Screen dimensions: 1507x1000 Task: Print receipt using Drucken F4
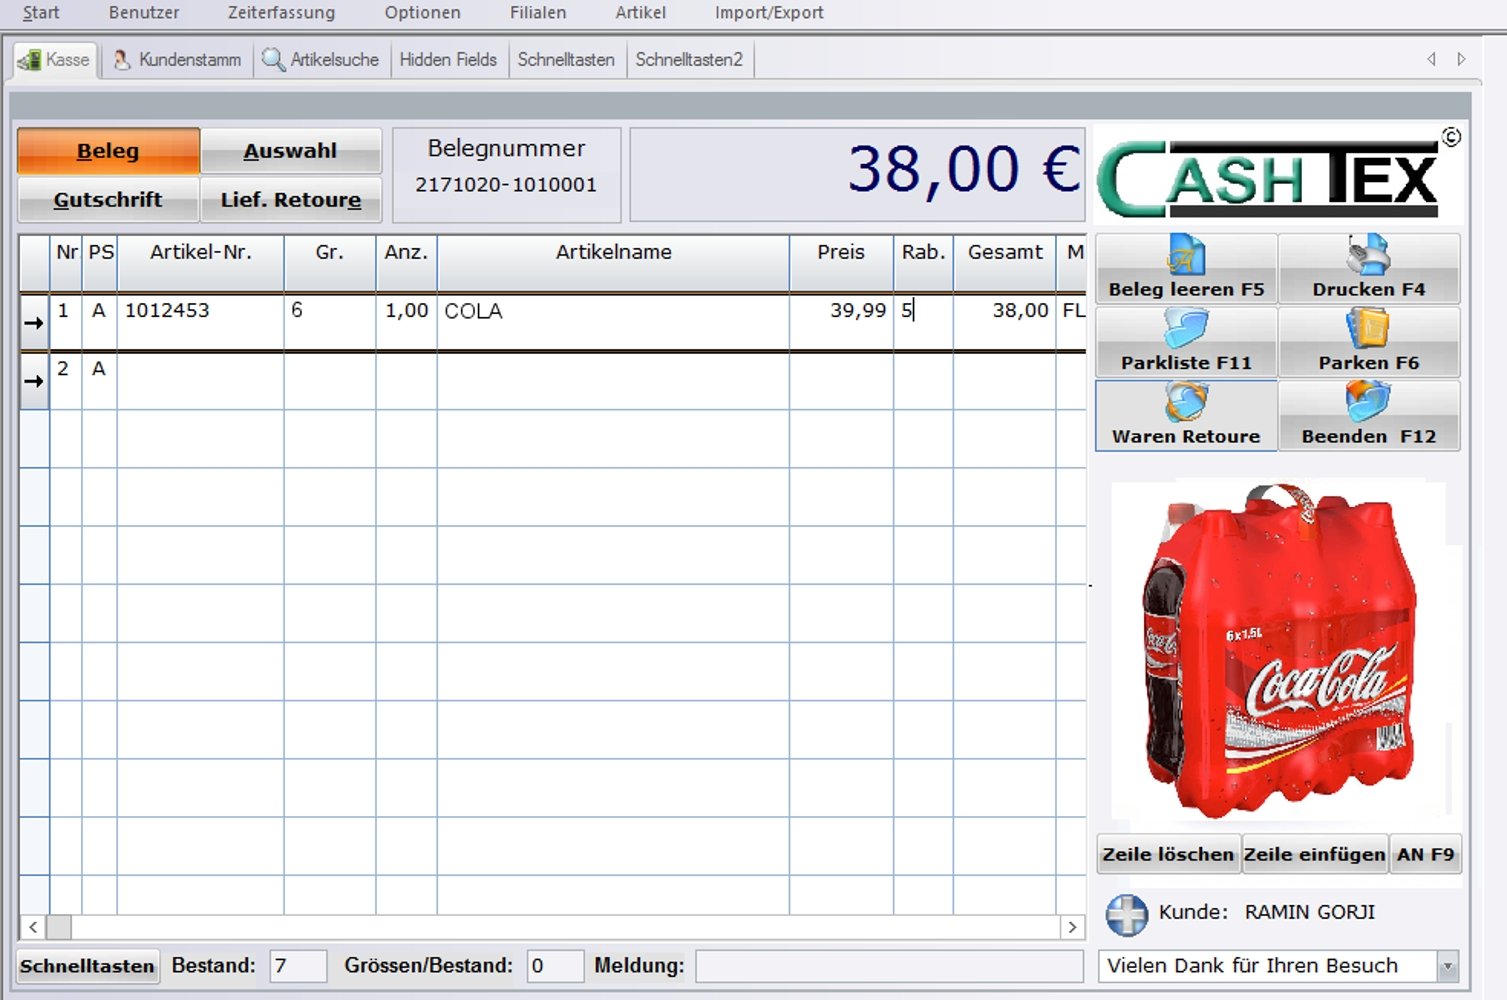click(x=1369, y=269)
